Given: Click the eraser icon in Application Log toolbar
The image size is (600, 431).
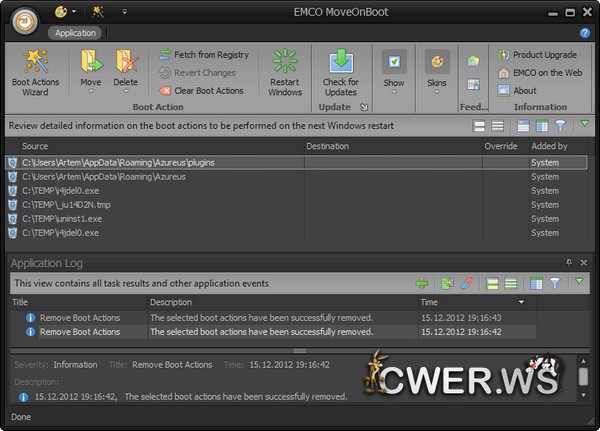Looking at the screenshot, I should pyautogui.click(x=465, y=284).
